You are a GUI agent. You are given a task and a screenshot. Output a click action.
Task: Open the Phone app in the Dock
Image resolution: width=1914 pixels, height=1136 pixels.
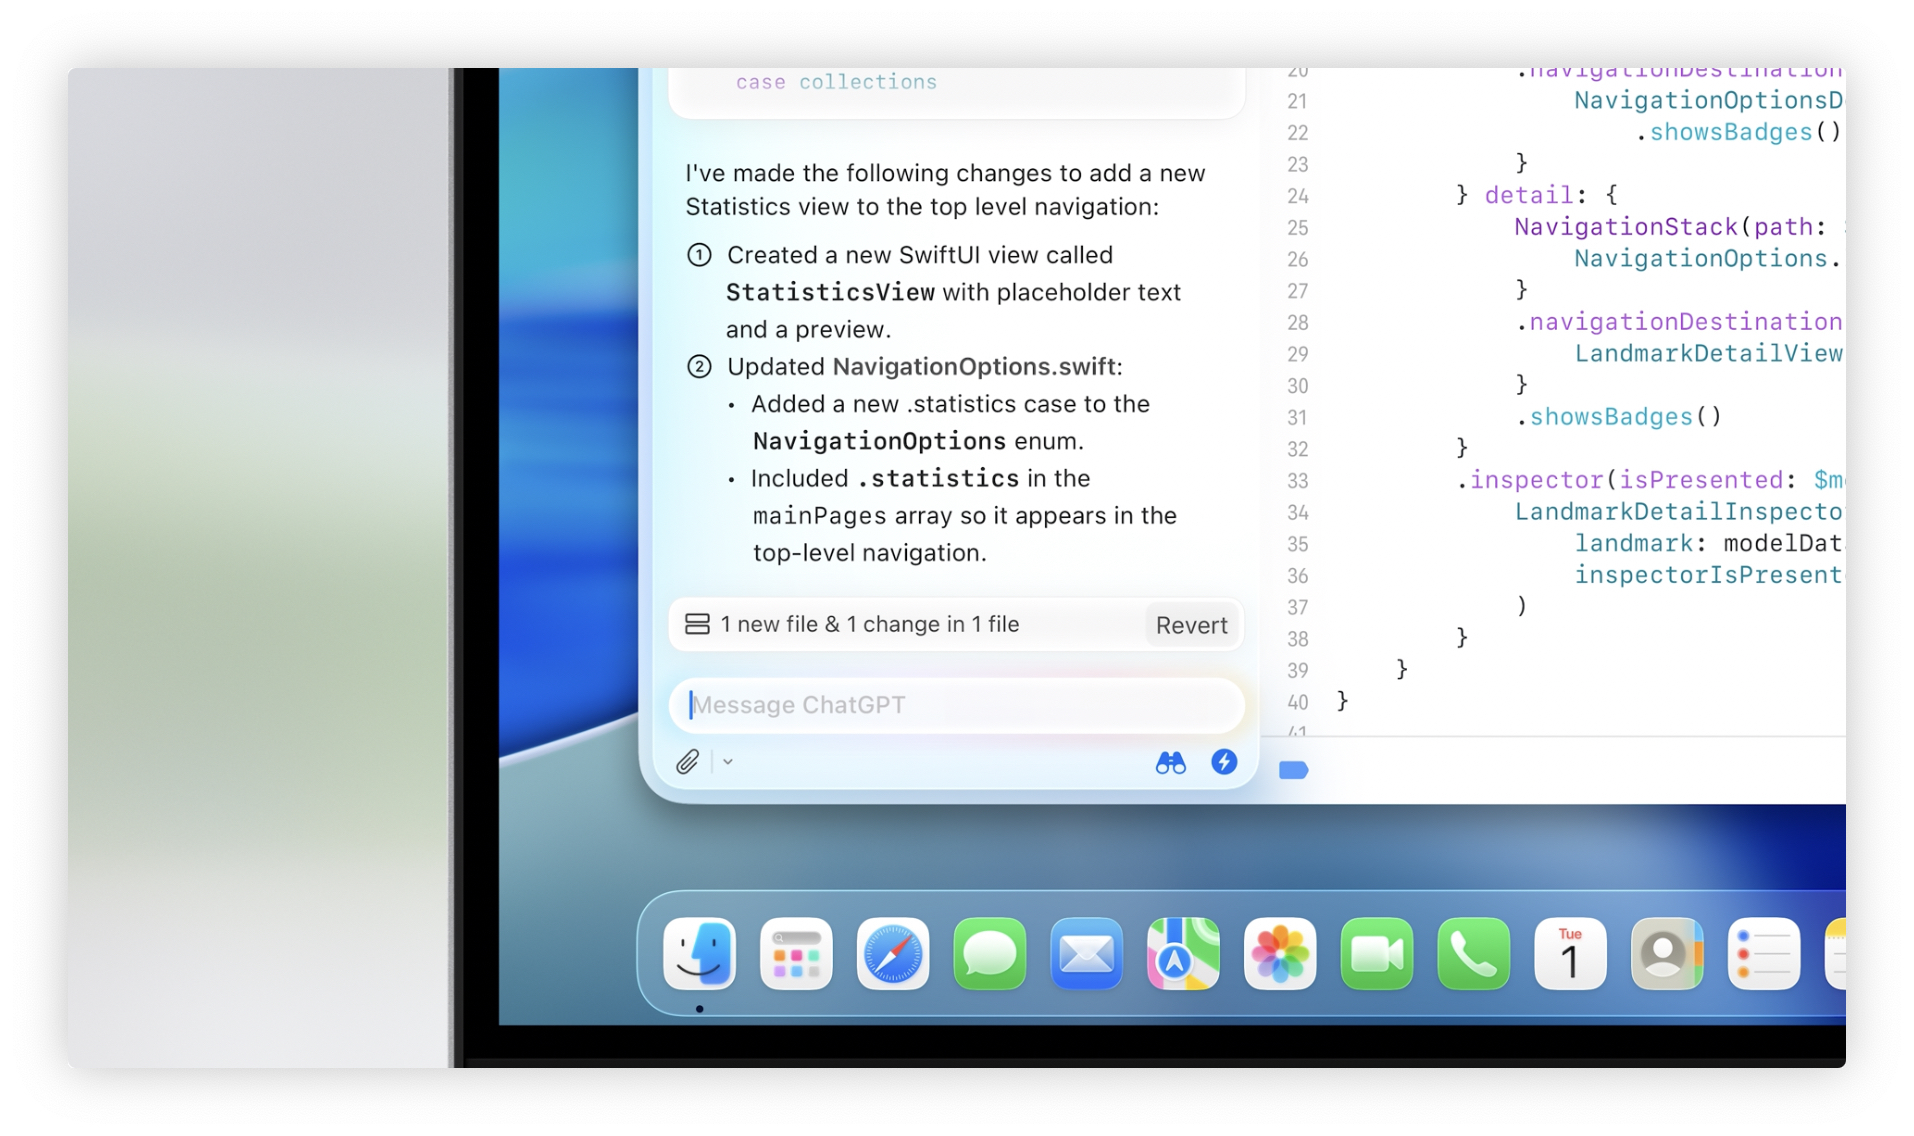tap(1473, 954)
